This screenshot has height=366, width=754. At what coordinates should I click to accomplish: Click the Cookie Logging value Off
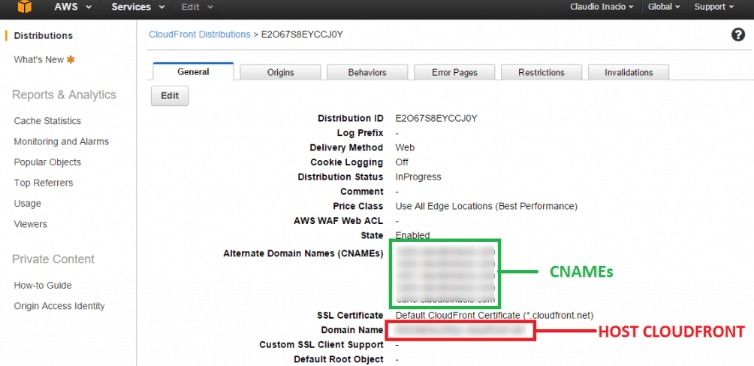click(402, 162)
